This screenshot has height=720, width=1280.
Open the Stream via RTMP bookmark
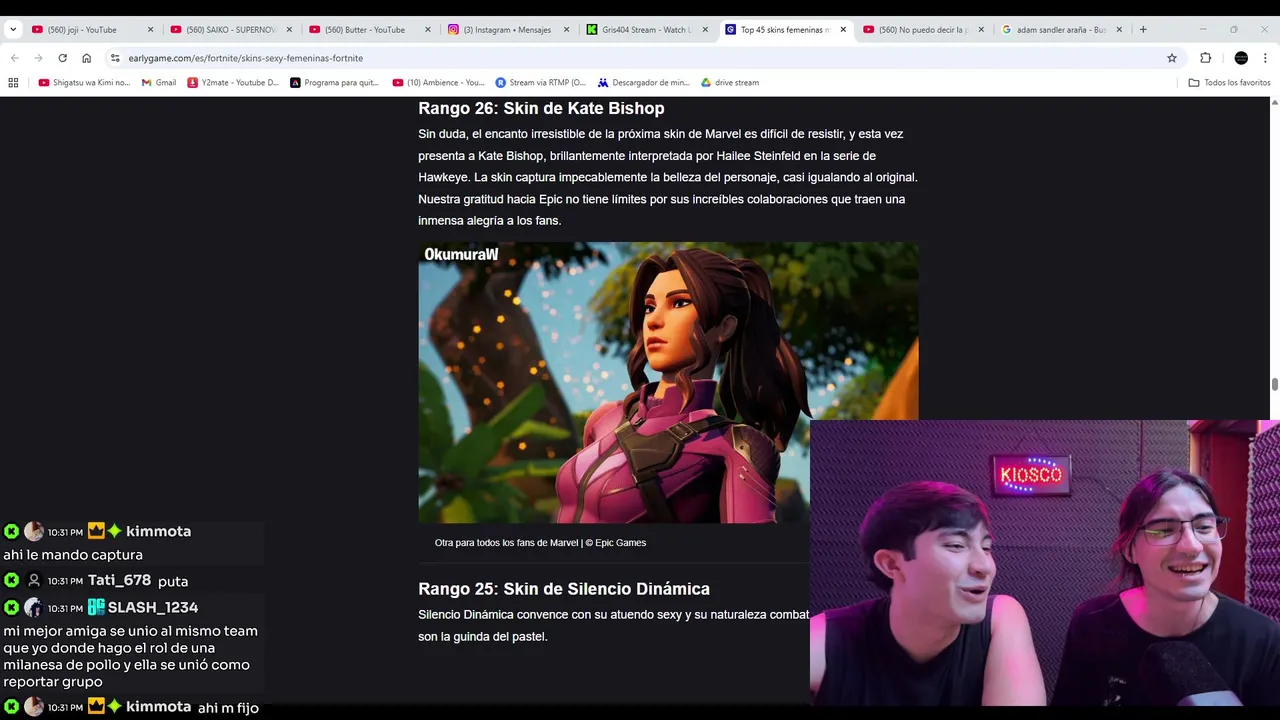[540, 83]
